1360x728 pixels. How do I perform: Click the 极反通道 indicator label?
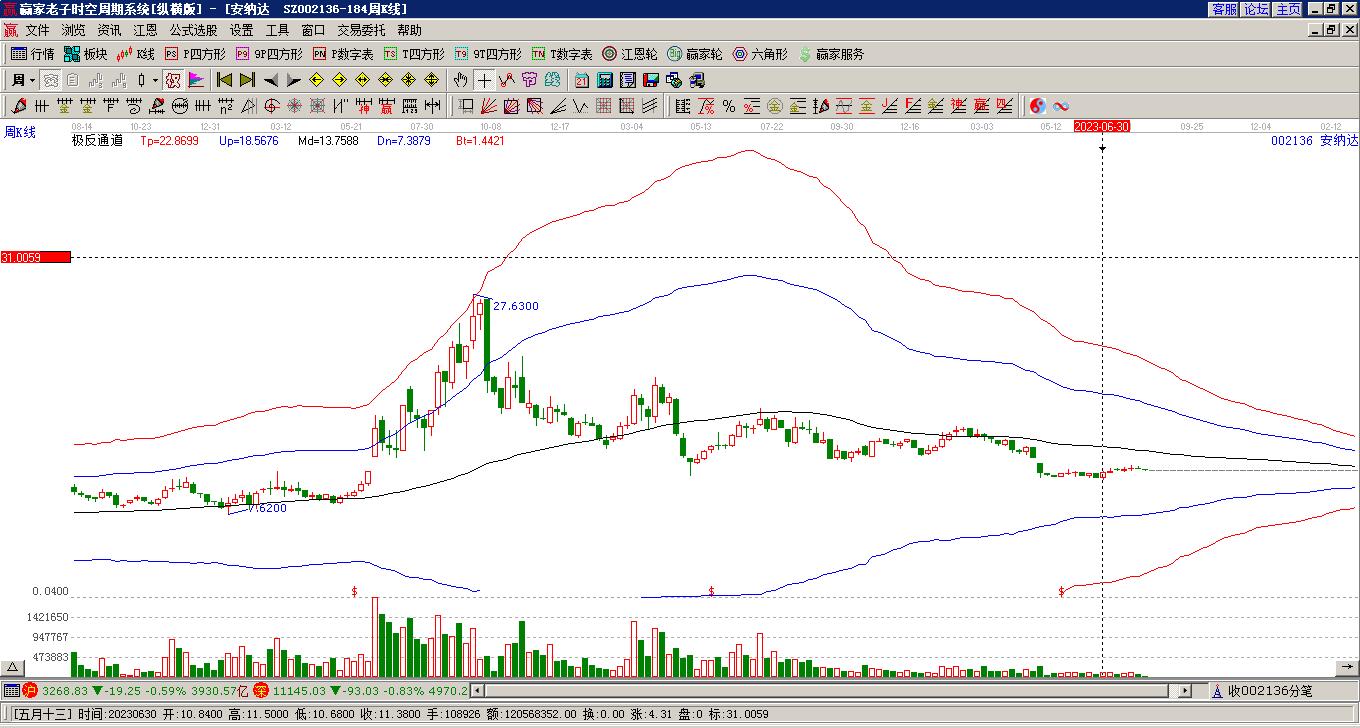tap(97, 141)
